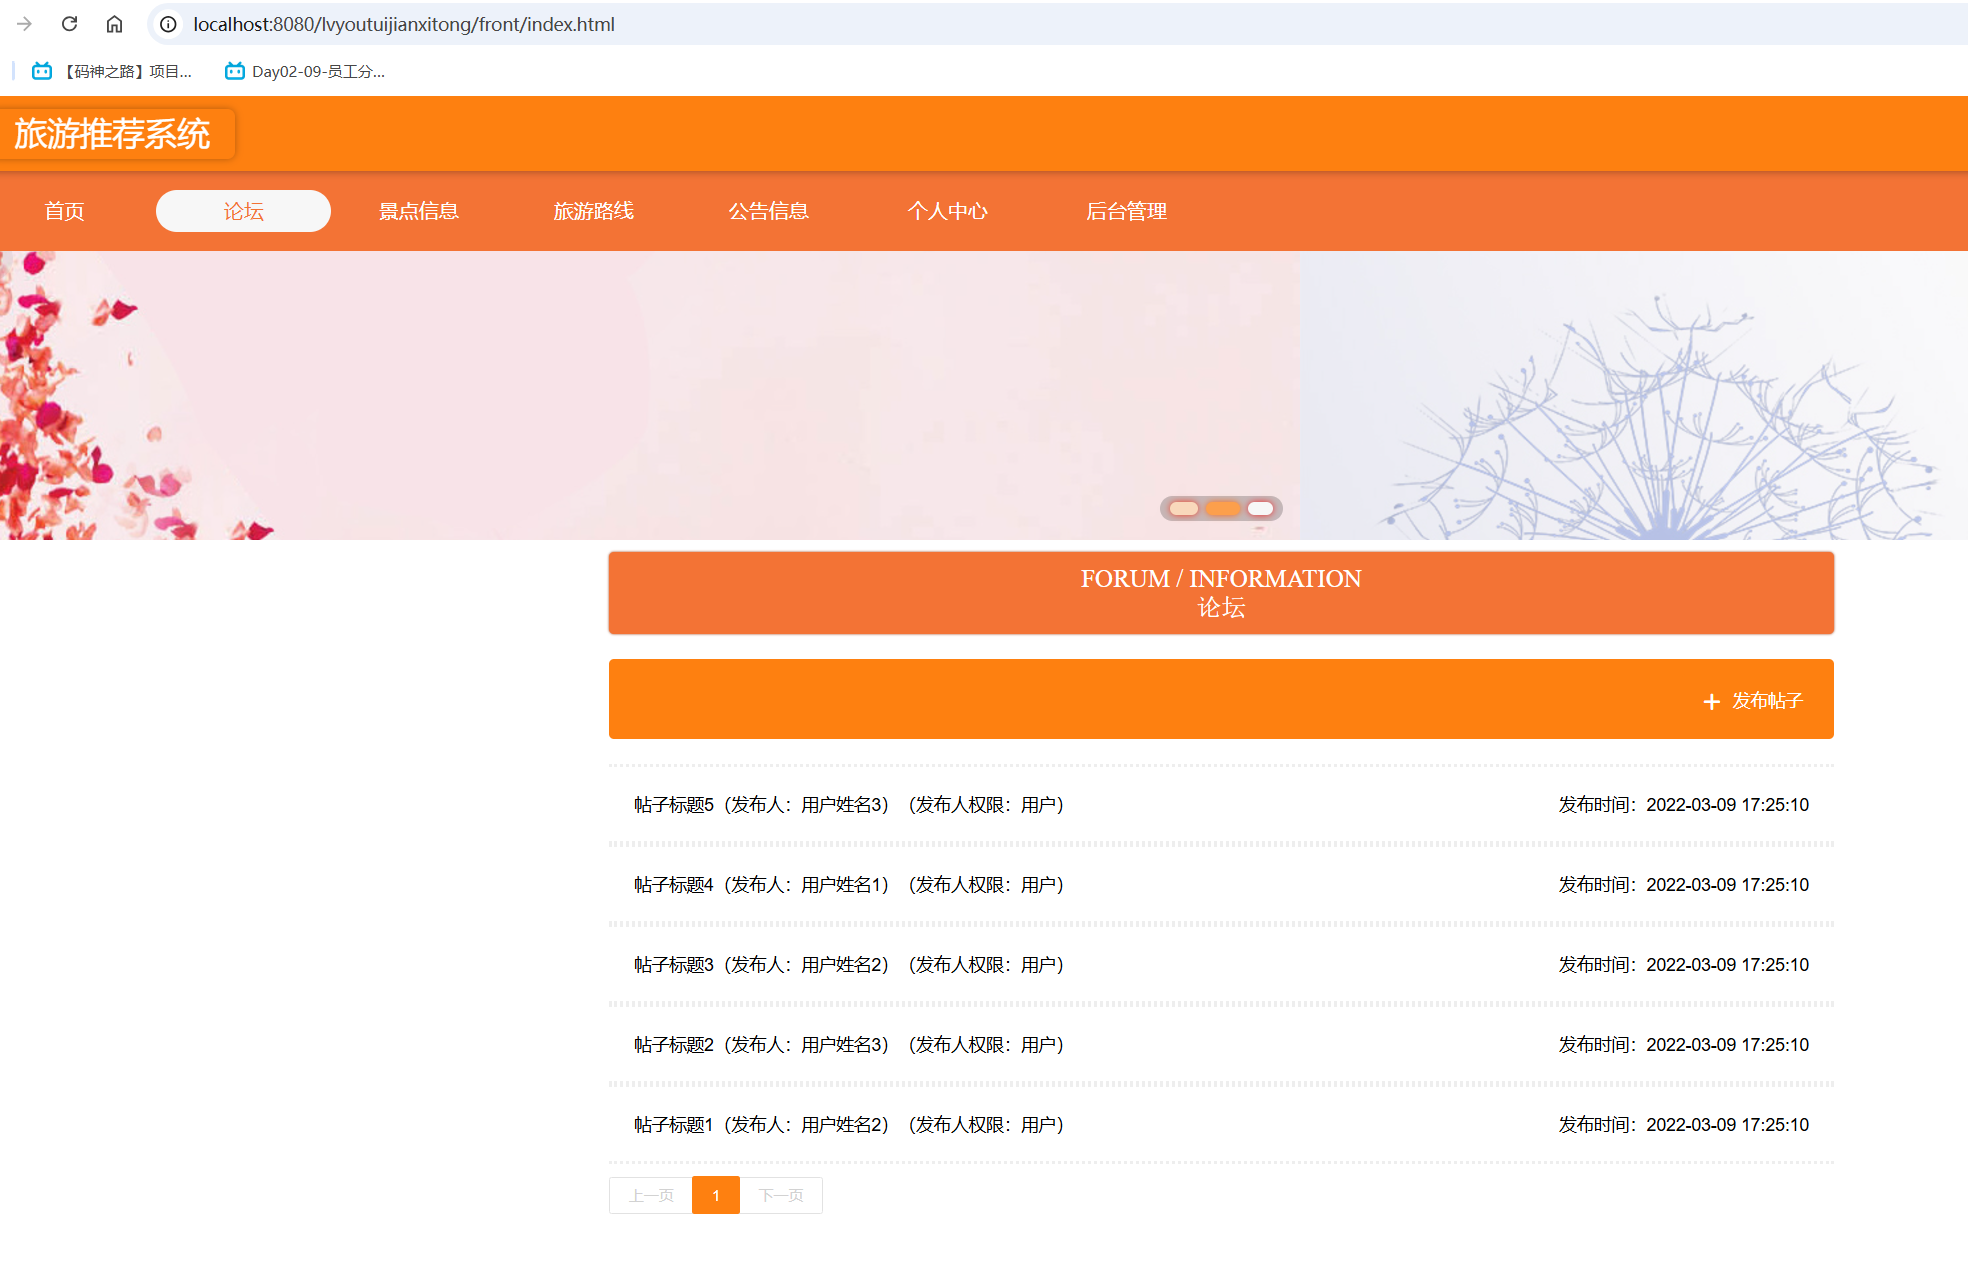
Task: Select the first carousel indicator dot
Action: click(1184, 509)
